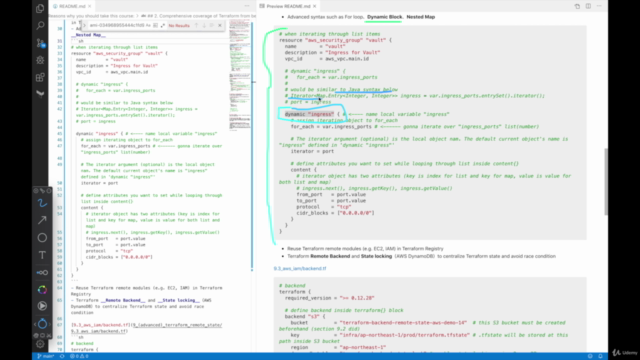The width and height of the screenshot is (640, 360).
Task: Open the Terraform extension view icon
Action: click(40, 93)
